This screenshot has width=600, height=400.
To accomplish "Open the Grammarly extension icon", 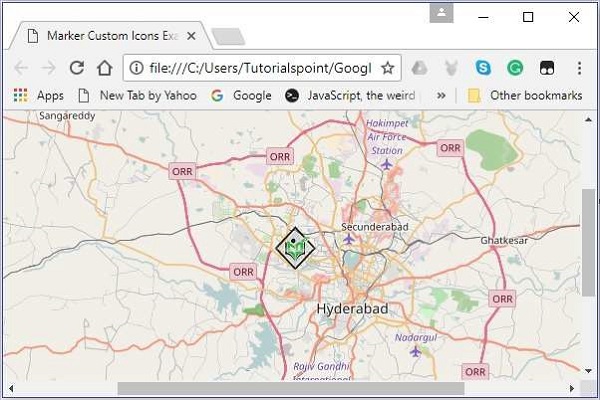I will point(514,68).
